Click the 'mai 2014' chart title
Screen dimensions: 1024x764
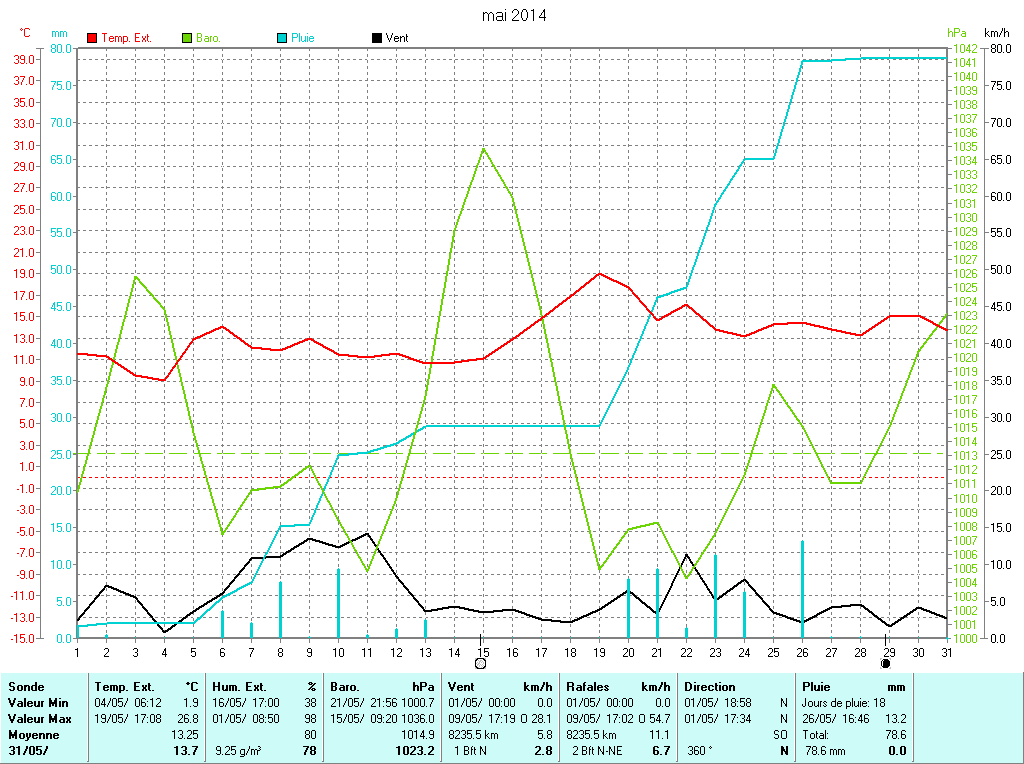pyautogui.click(x=513, y=15)
